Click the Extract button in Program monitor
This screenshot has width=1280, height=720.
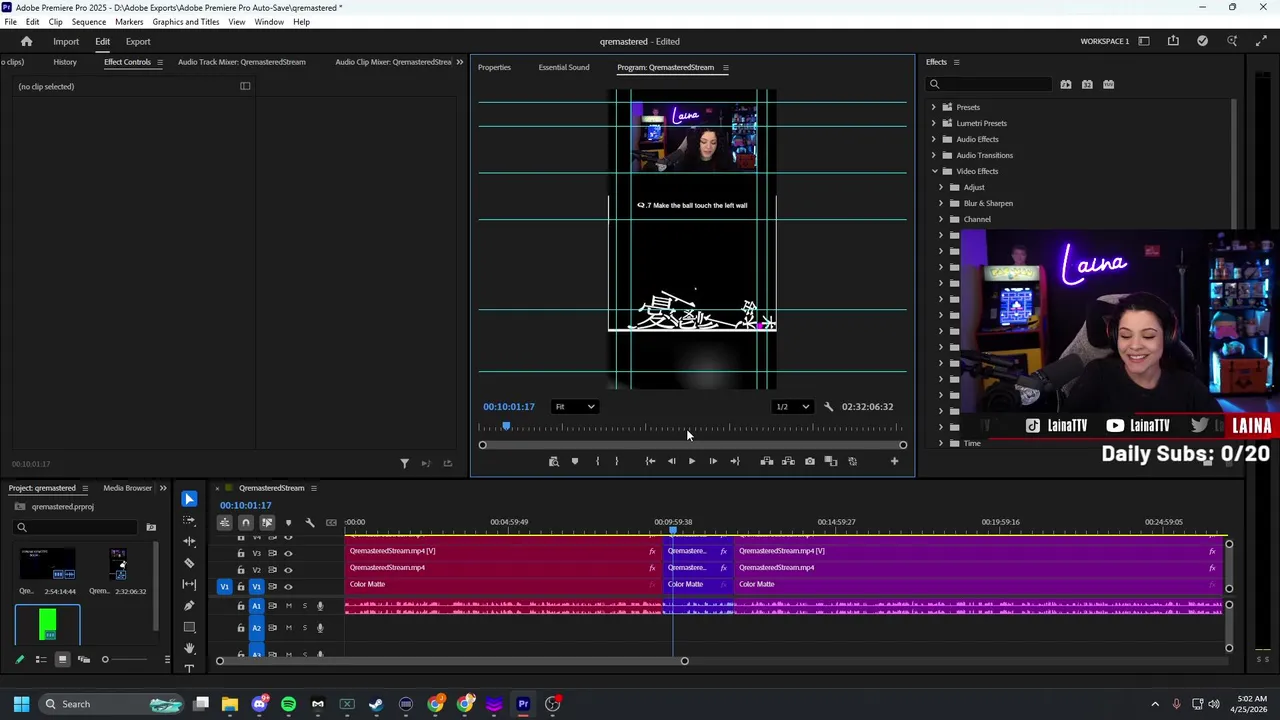(x=788, y=461)
